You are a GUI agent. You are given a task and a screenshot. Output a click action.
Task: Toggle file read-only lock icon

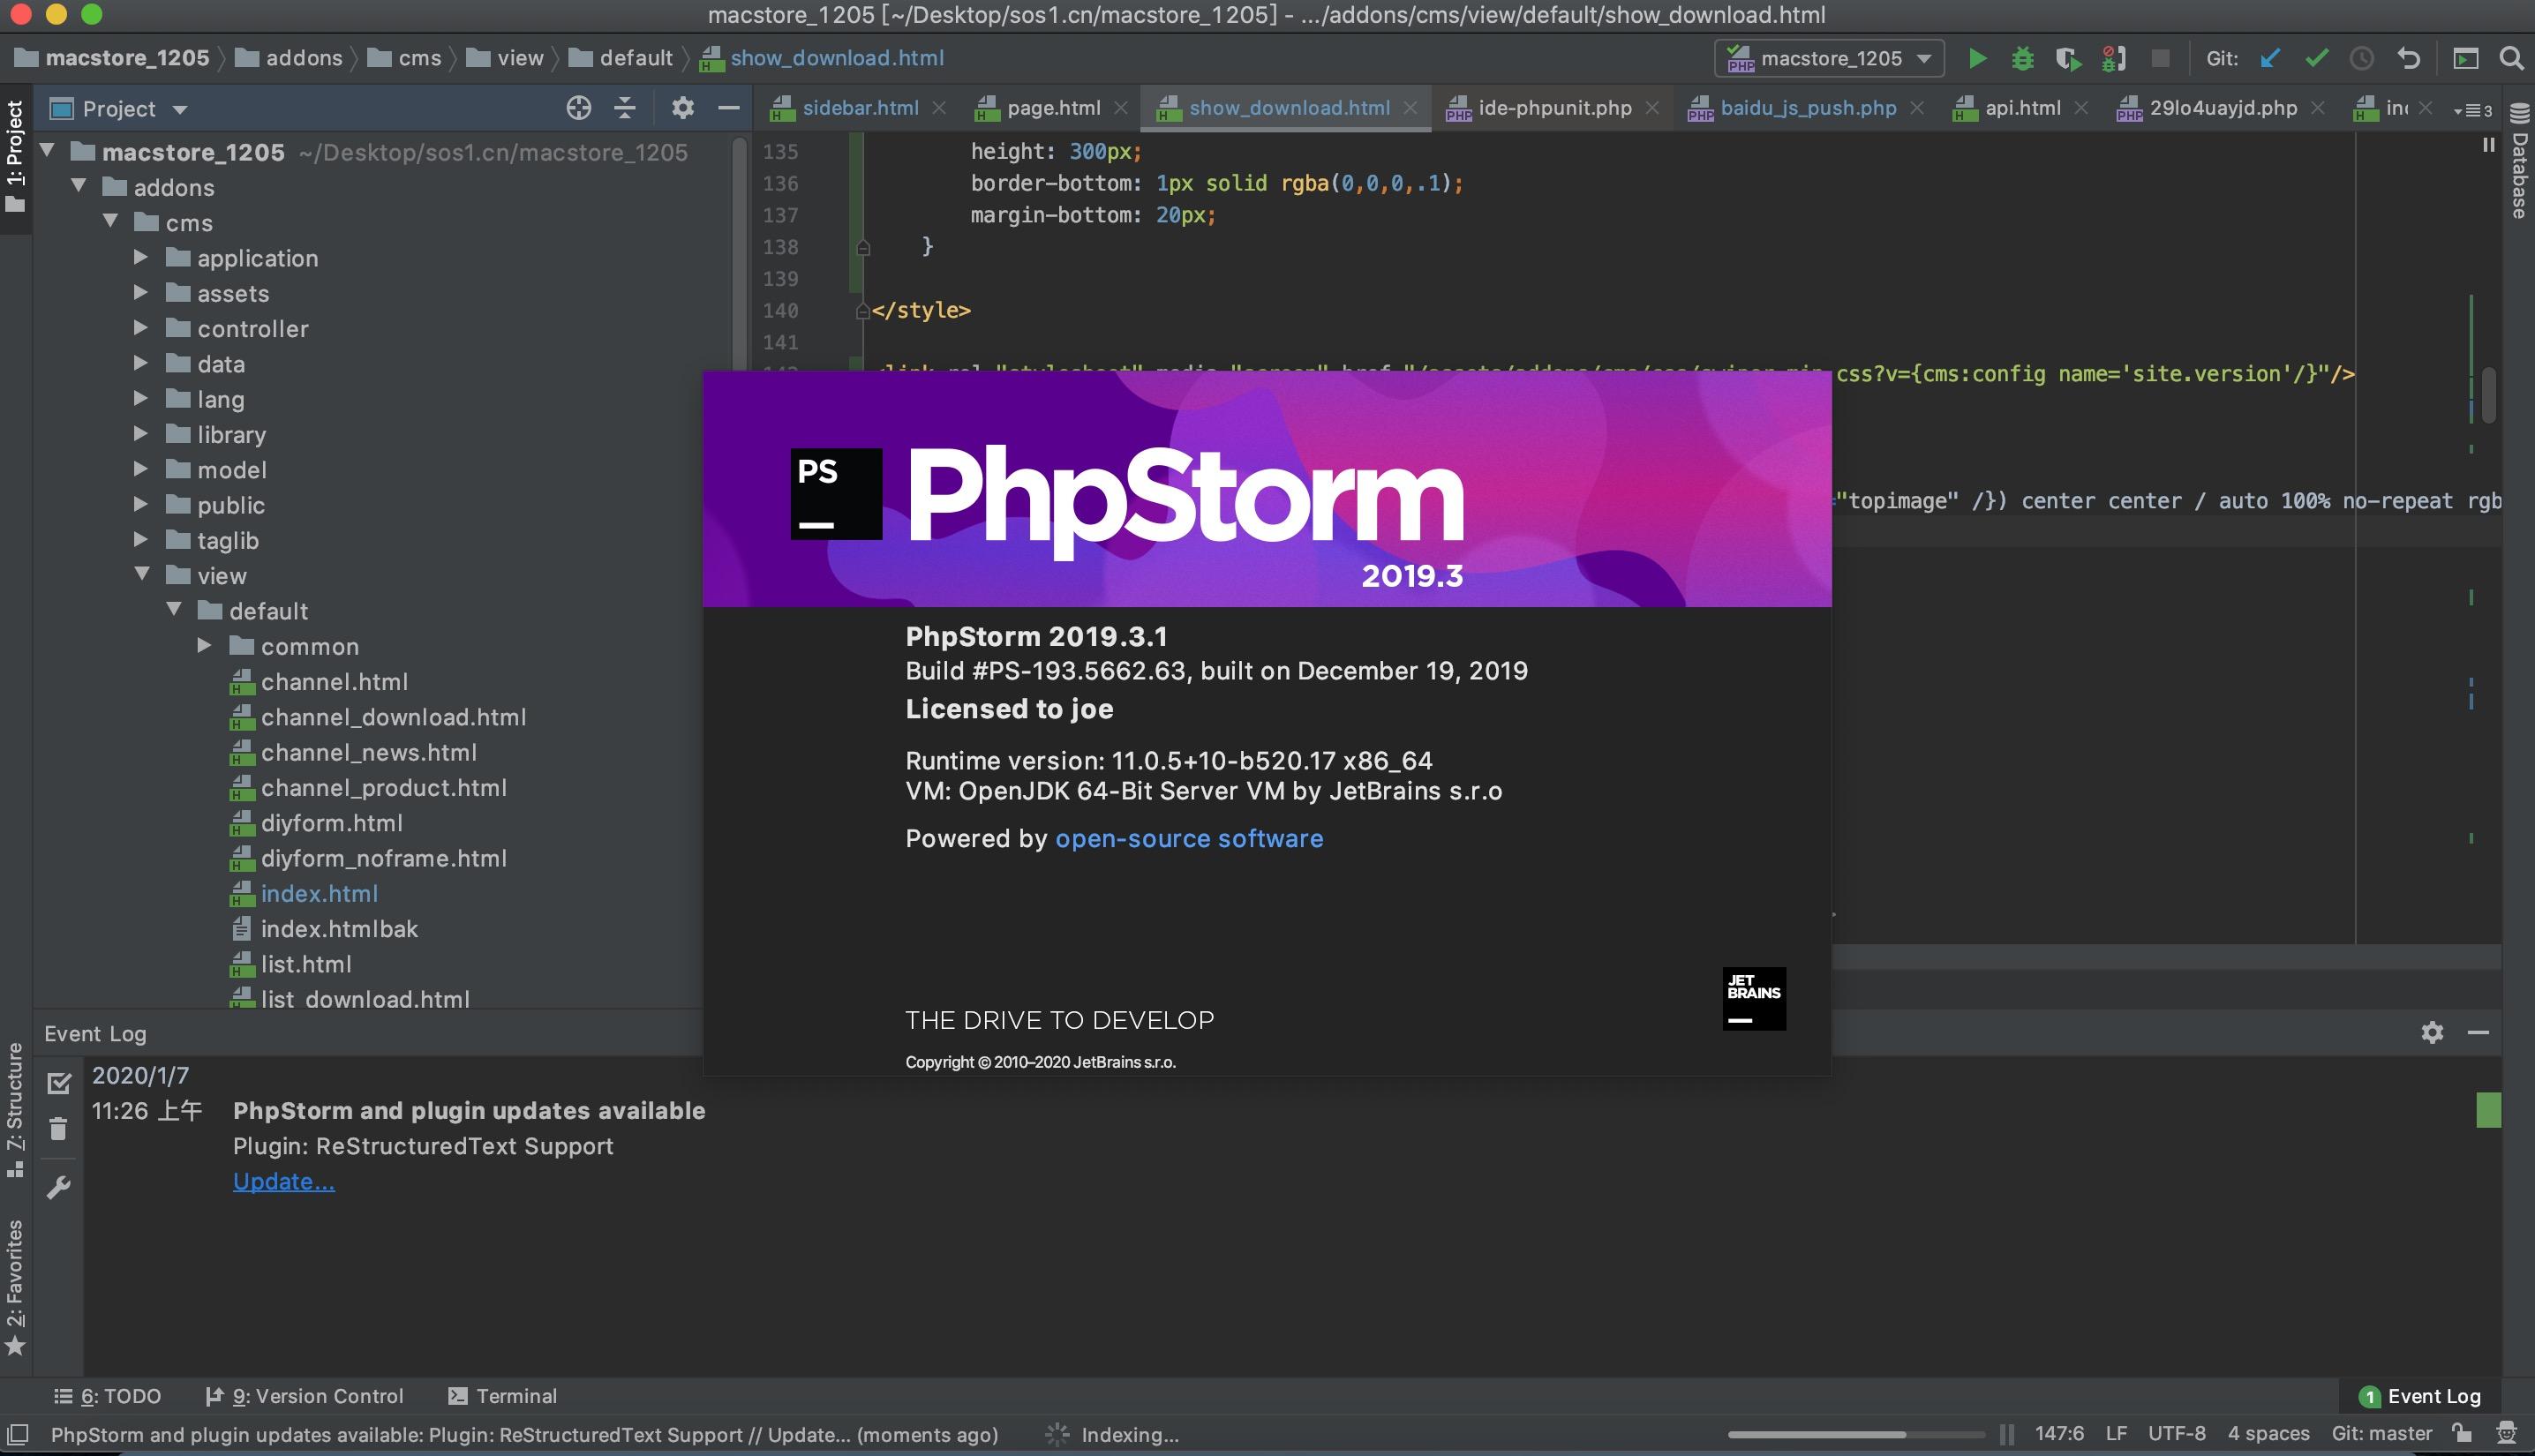pyautogui.click(x=2462, y=1433)
